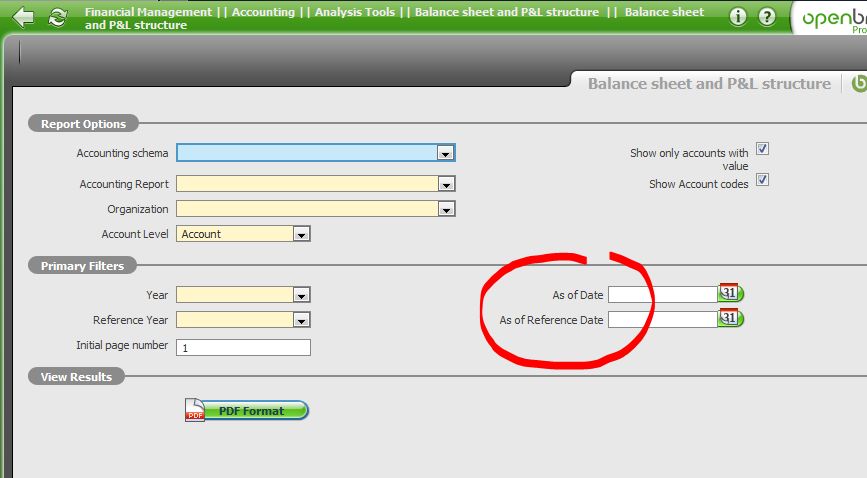Click the Accounting Report label
867x478 pixels.
point(124,184)
